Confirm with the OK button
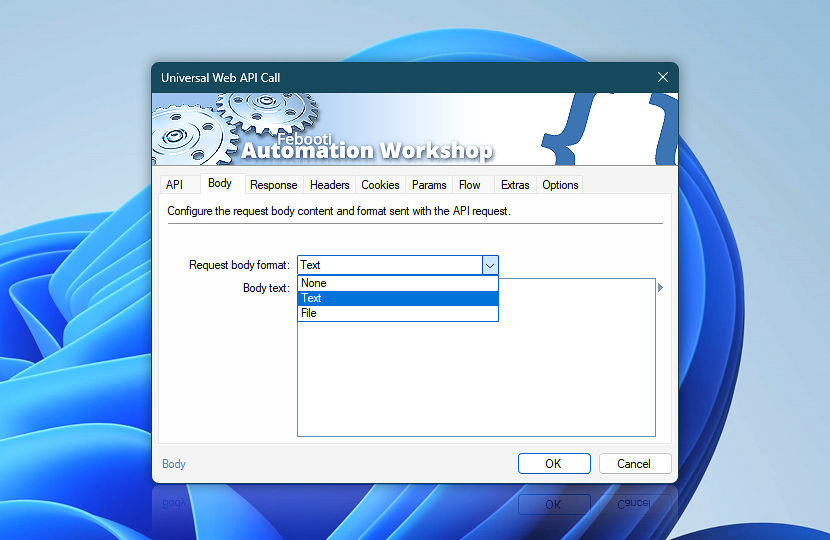The image size is (830, 540). point(554,464)
